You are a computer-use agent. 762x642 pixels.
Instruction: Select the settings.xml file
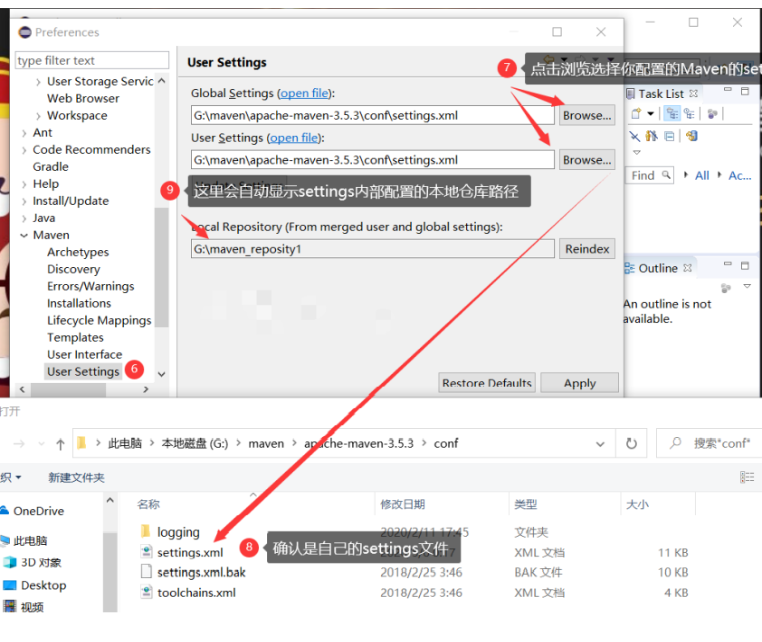[x=190, y=553]
